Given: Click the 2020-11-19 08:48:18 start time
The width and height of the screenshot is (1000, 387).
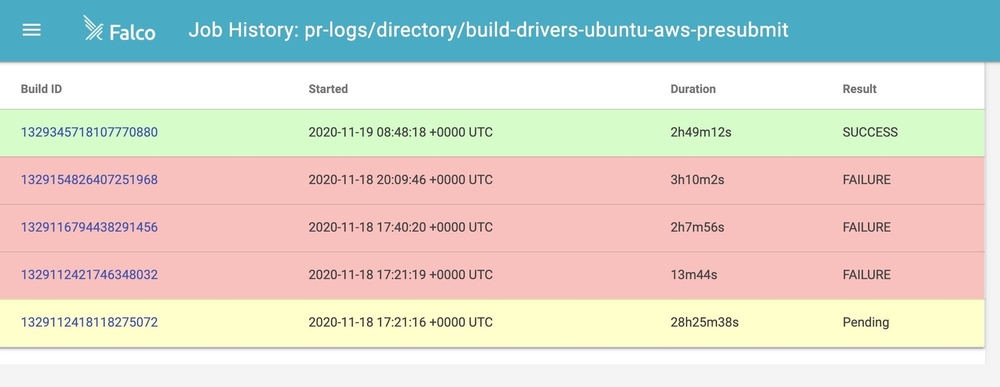Looking at the screenshot, I should 401,133.
